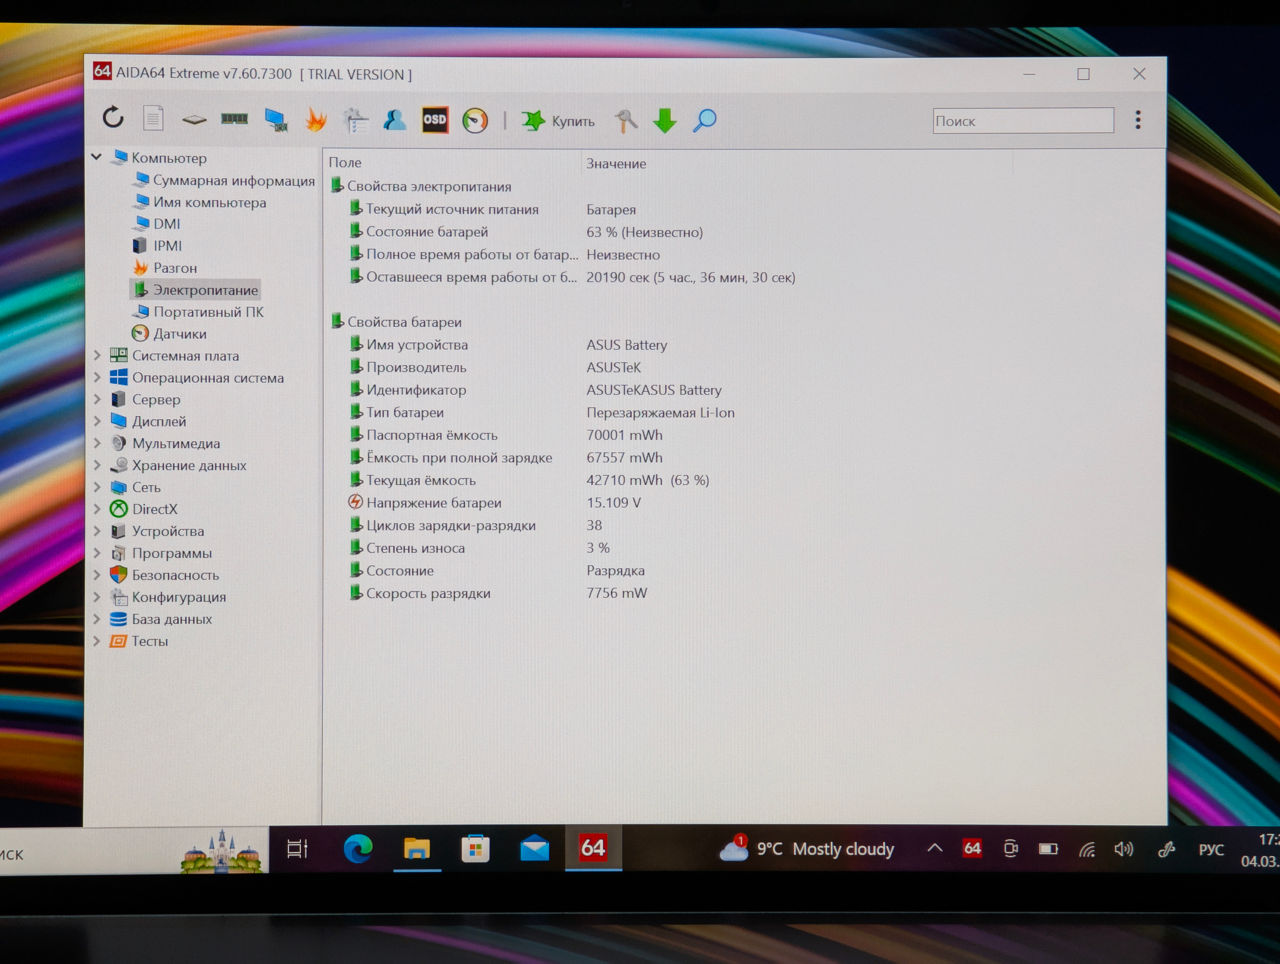Open Microsoft Edge from the taskbar
1280x964 pixels.
click(x=357, y=849)
